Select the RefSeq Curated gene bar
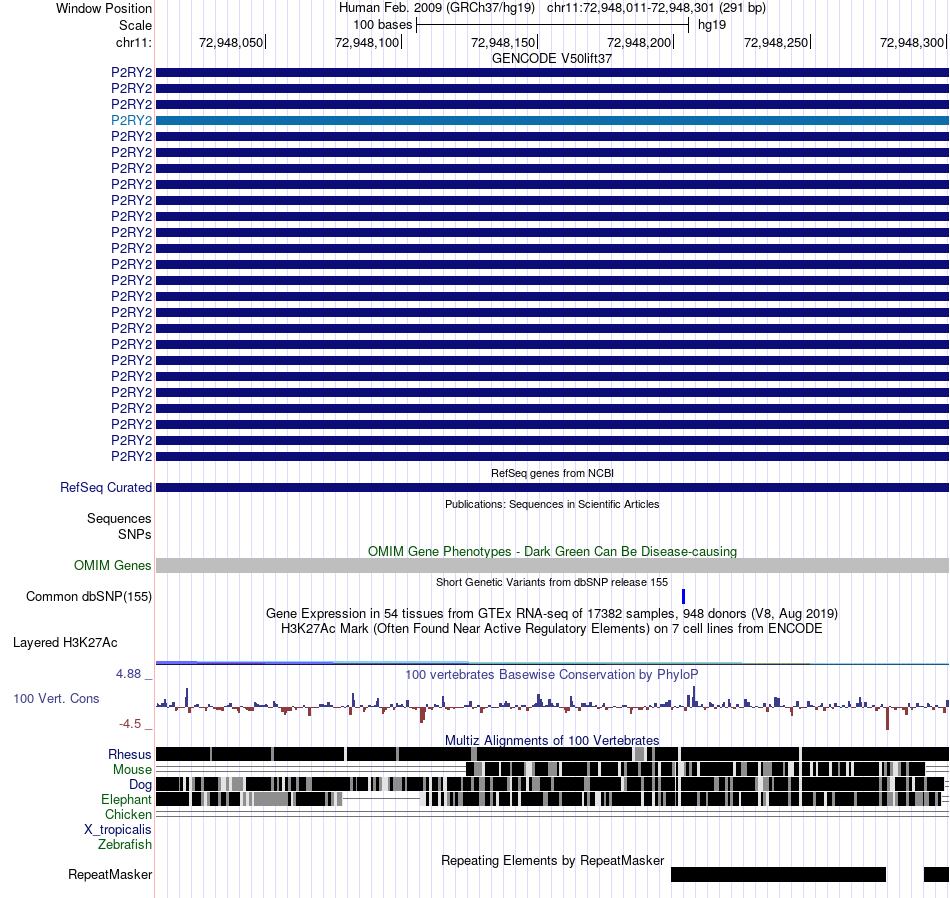Screen dimensions: 950x898 click(x=553, y=488)
